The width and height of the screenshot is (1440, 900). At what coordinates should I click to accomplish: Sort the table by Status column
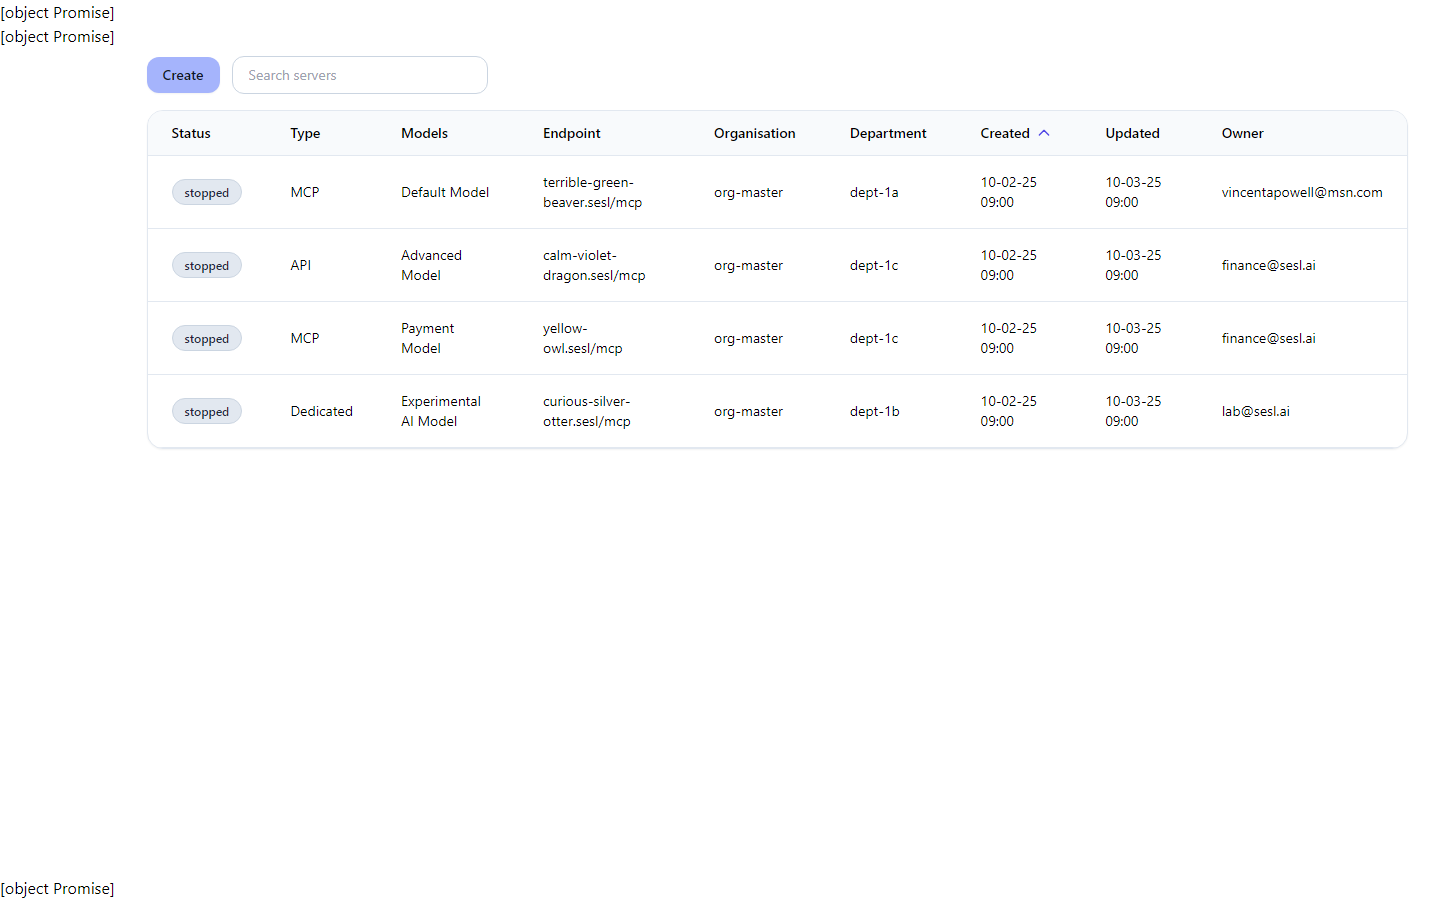click(x=190, y=133)
